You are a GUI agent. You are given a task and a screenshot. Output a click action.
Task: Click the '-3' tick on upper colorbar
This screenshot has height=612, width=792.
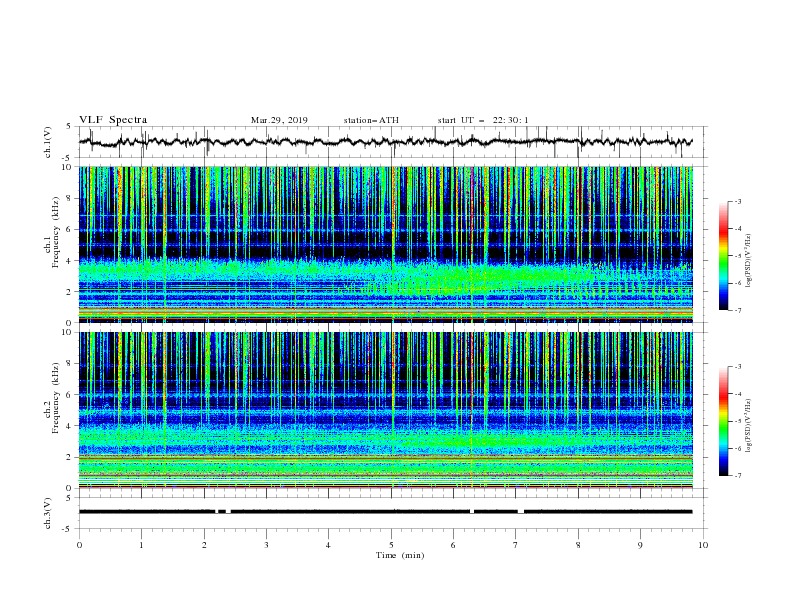click(x=737, y=201)
